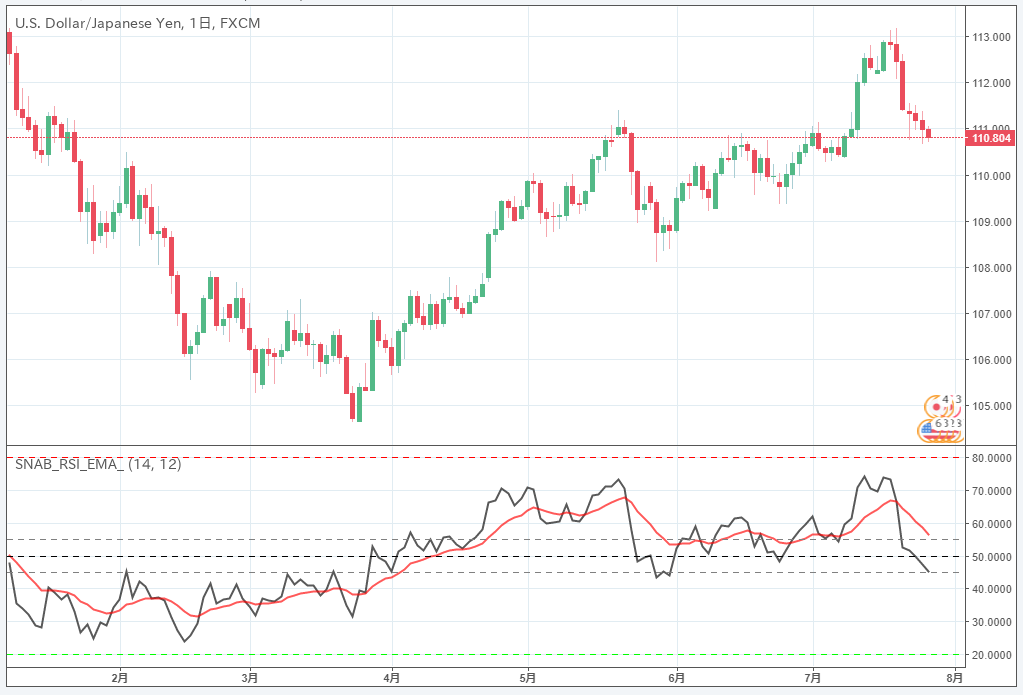Click the US flag economic event marker
Screen dimensions: 1023x695
coord(928,430)
